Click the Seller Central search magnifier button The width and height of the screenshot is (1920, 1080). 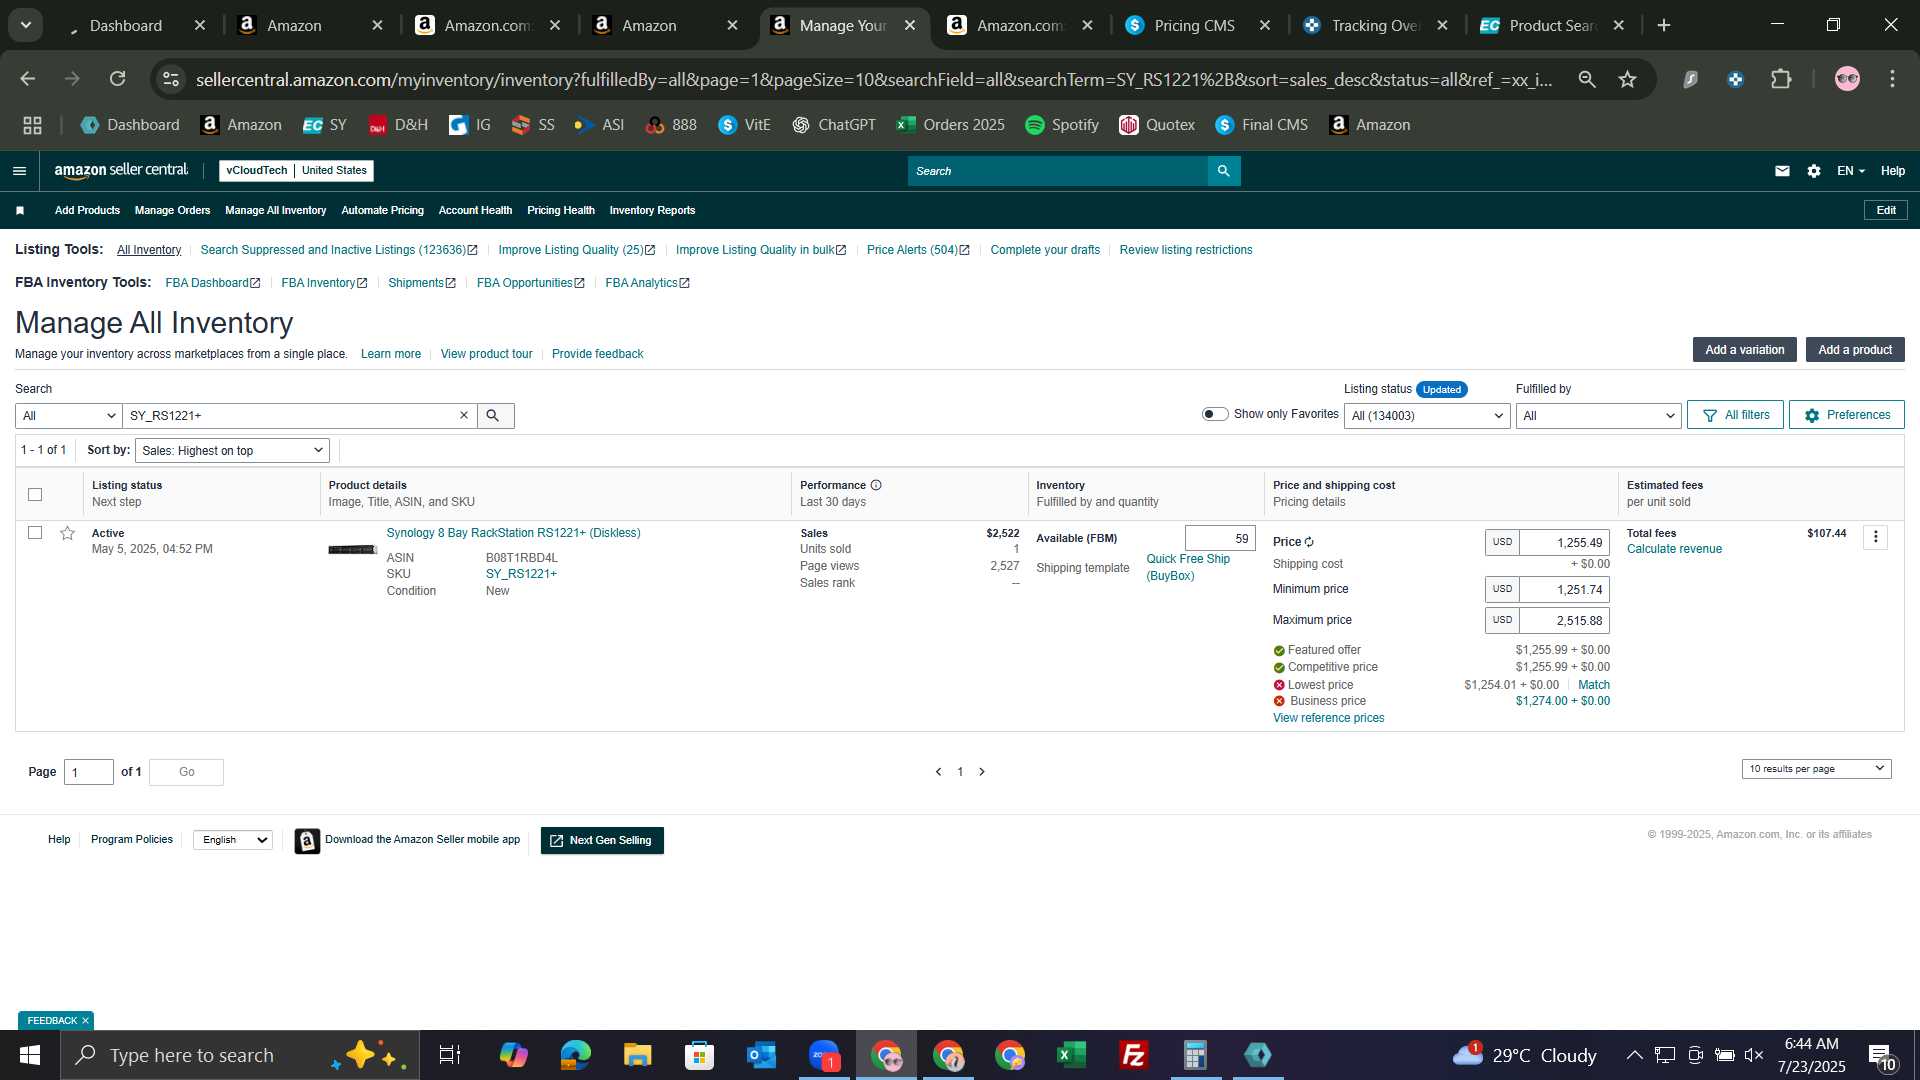1223,171
